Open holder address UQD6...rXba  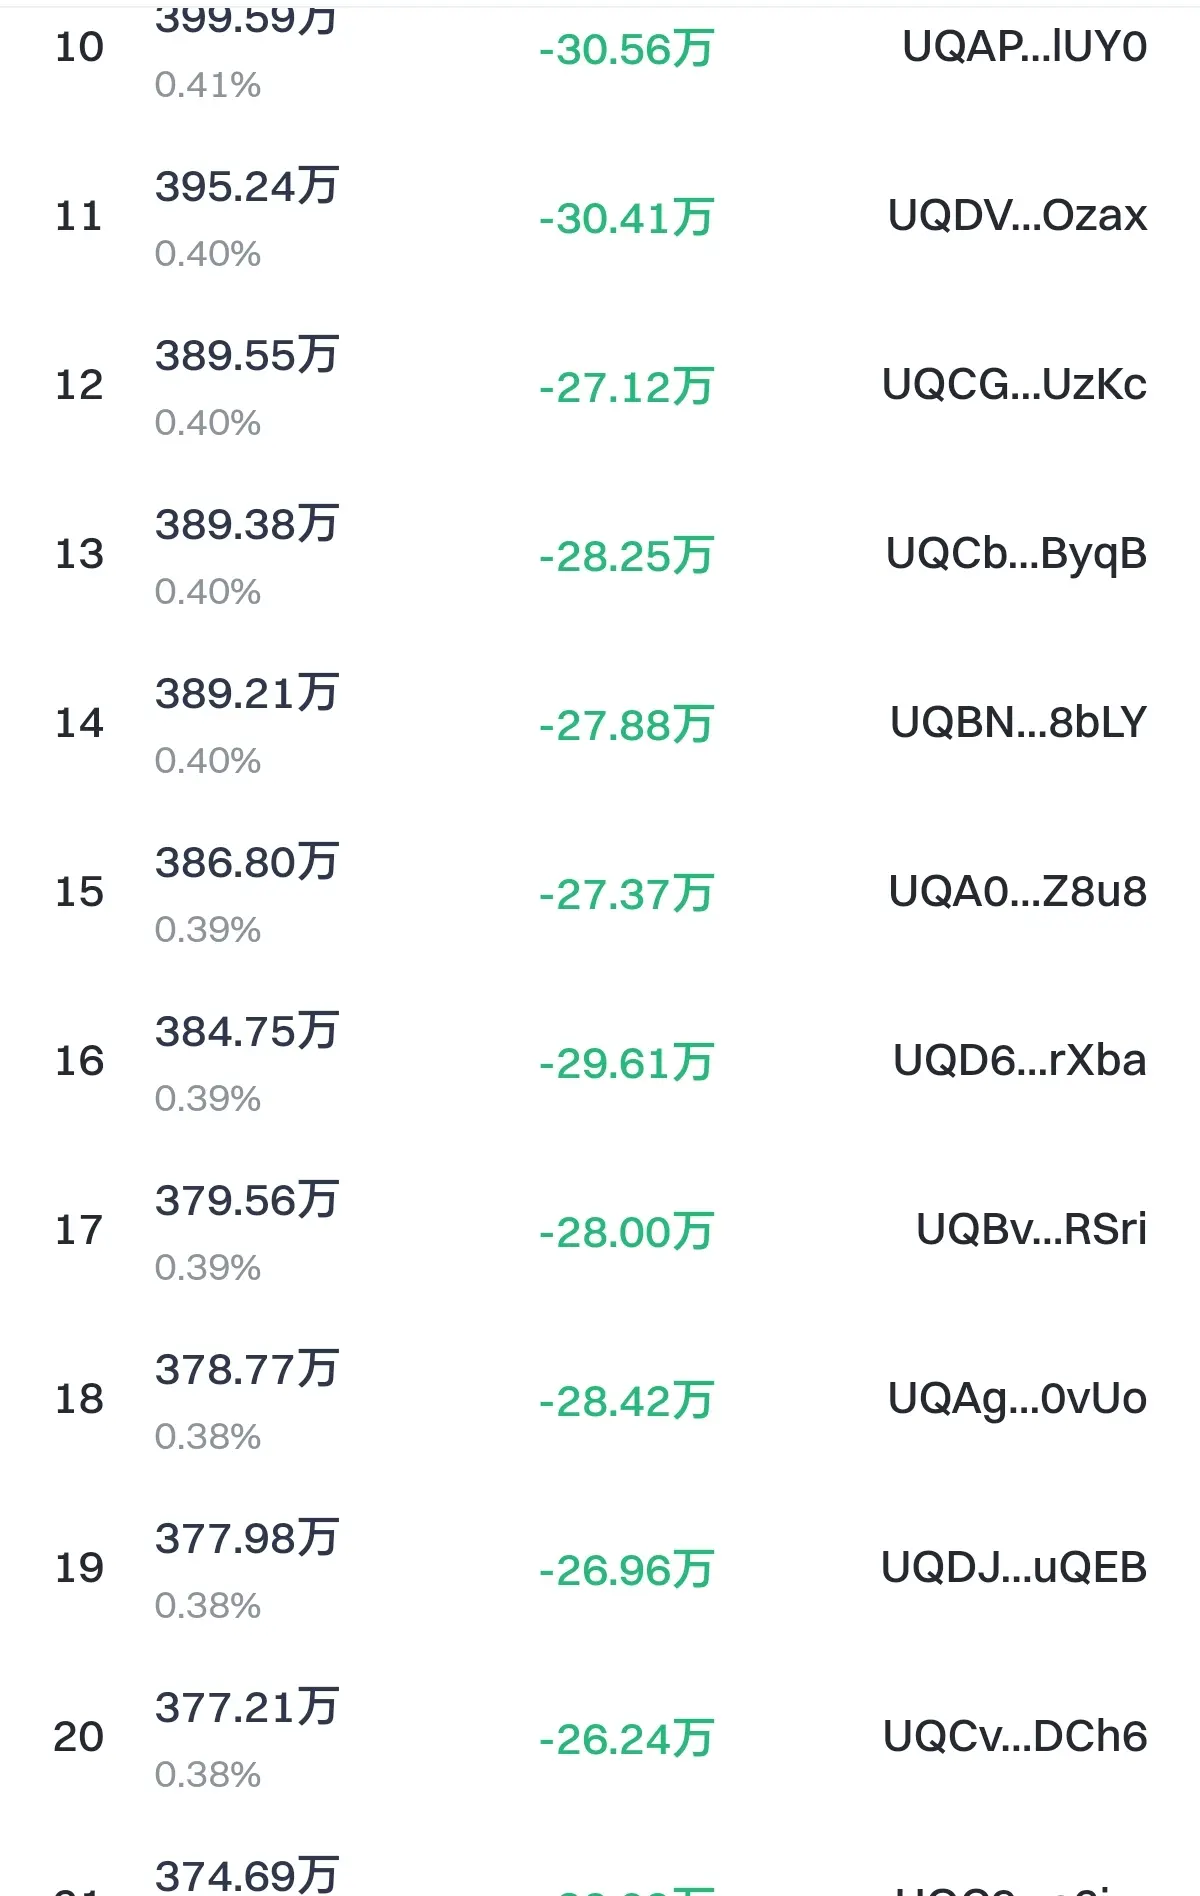[1020, 1061]
